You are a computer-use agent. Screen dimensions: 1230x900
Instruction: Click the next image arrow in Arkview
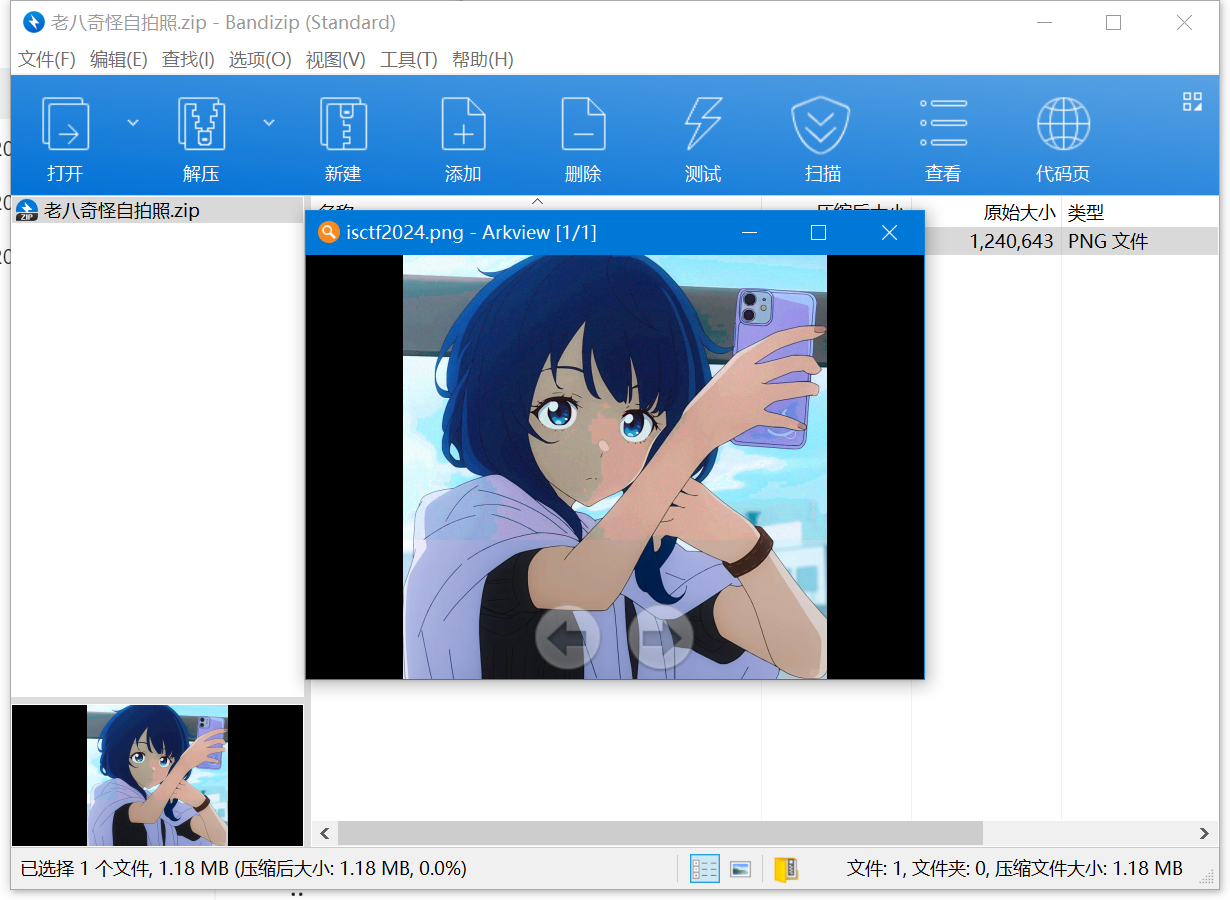click(x=661, y=637)
